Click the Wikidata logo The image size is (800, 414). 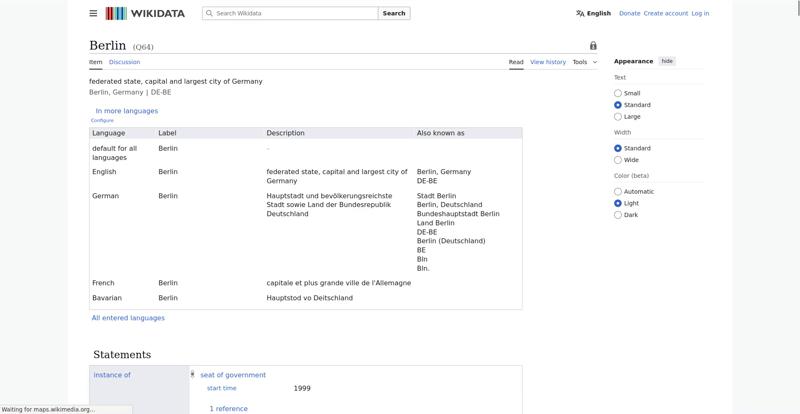[x=146, y=13]
